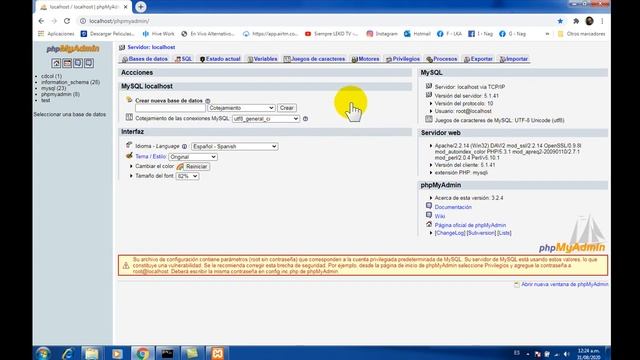The width and height of the screenshot is (640, 360).
Task: Open the SQL tab
Action: (183, 59)
